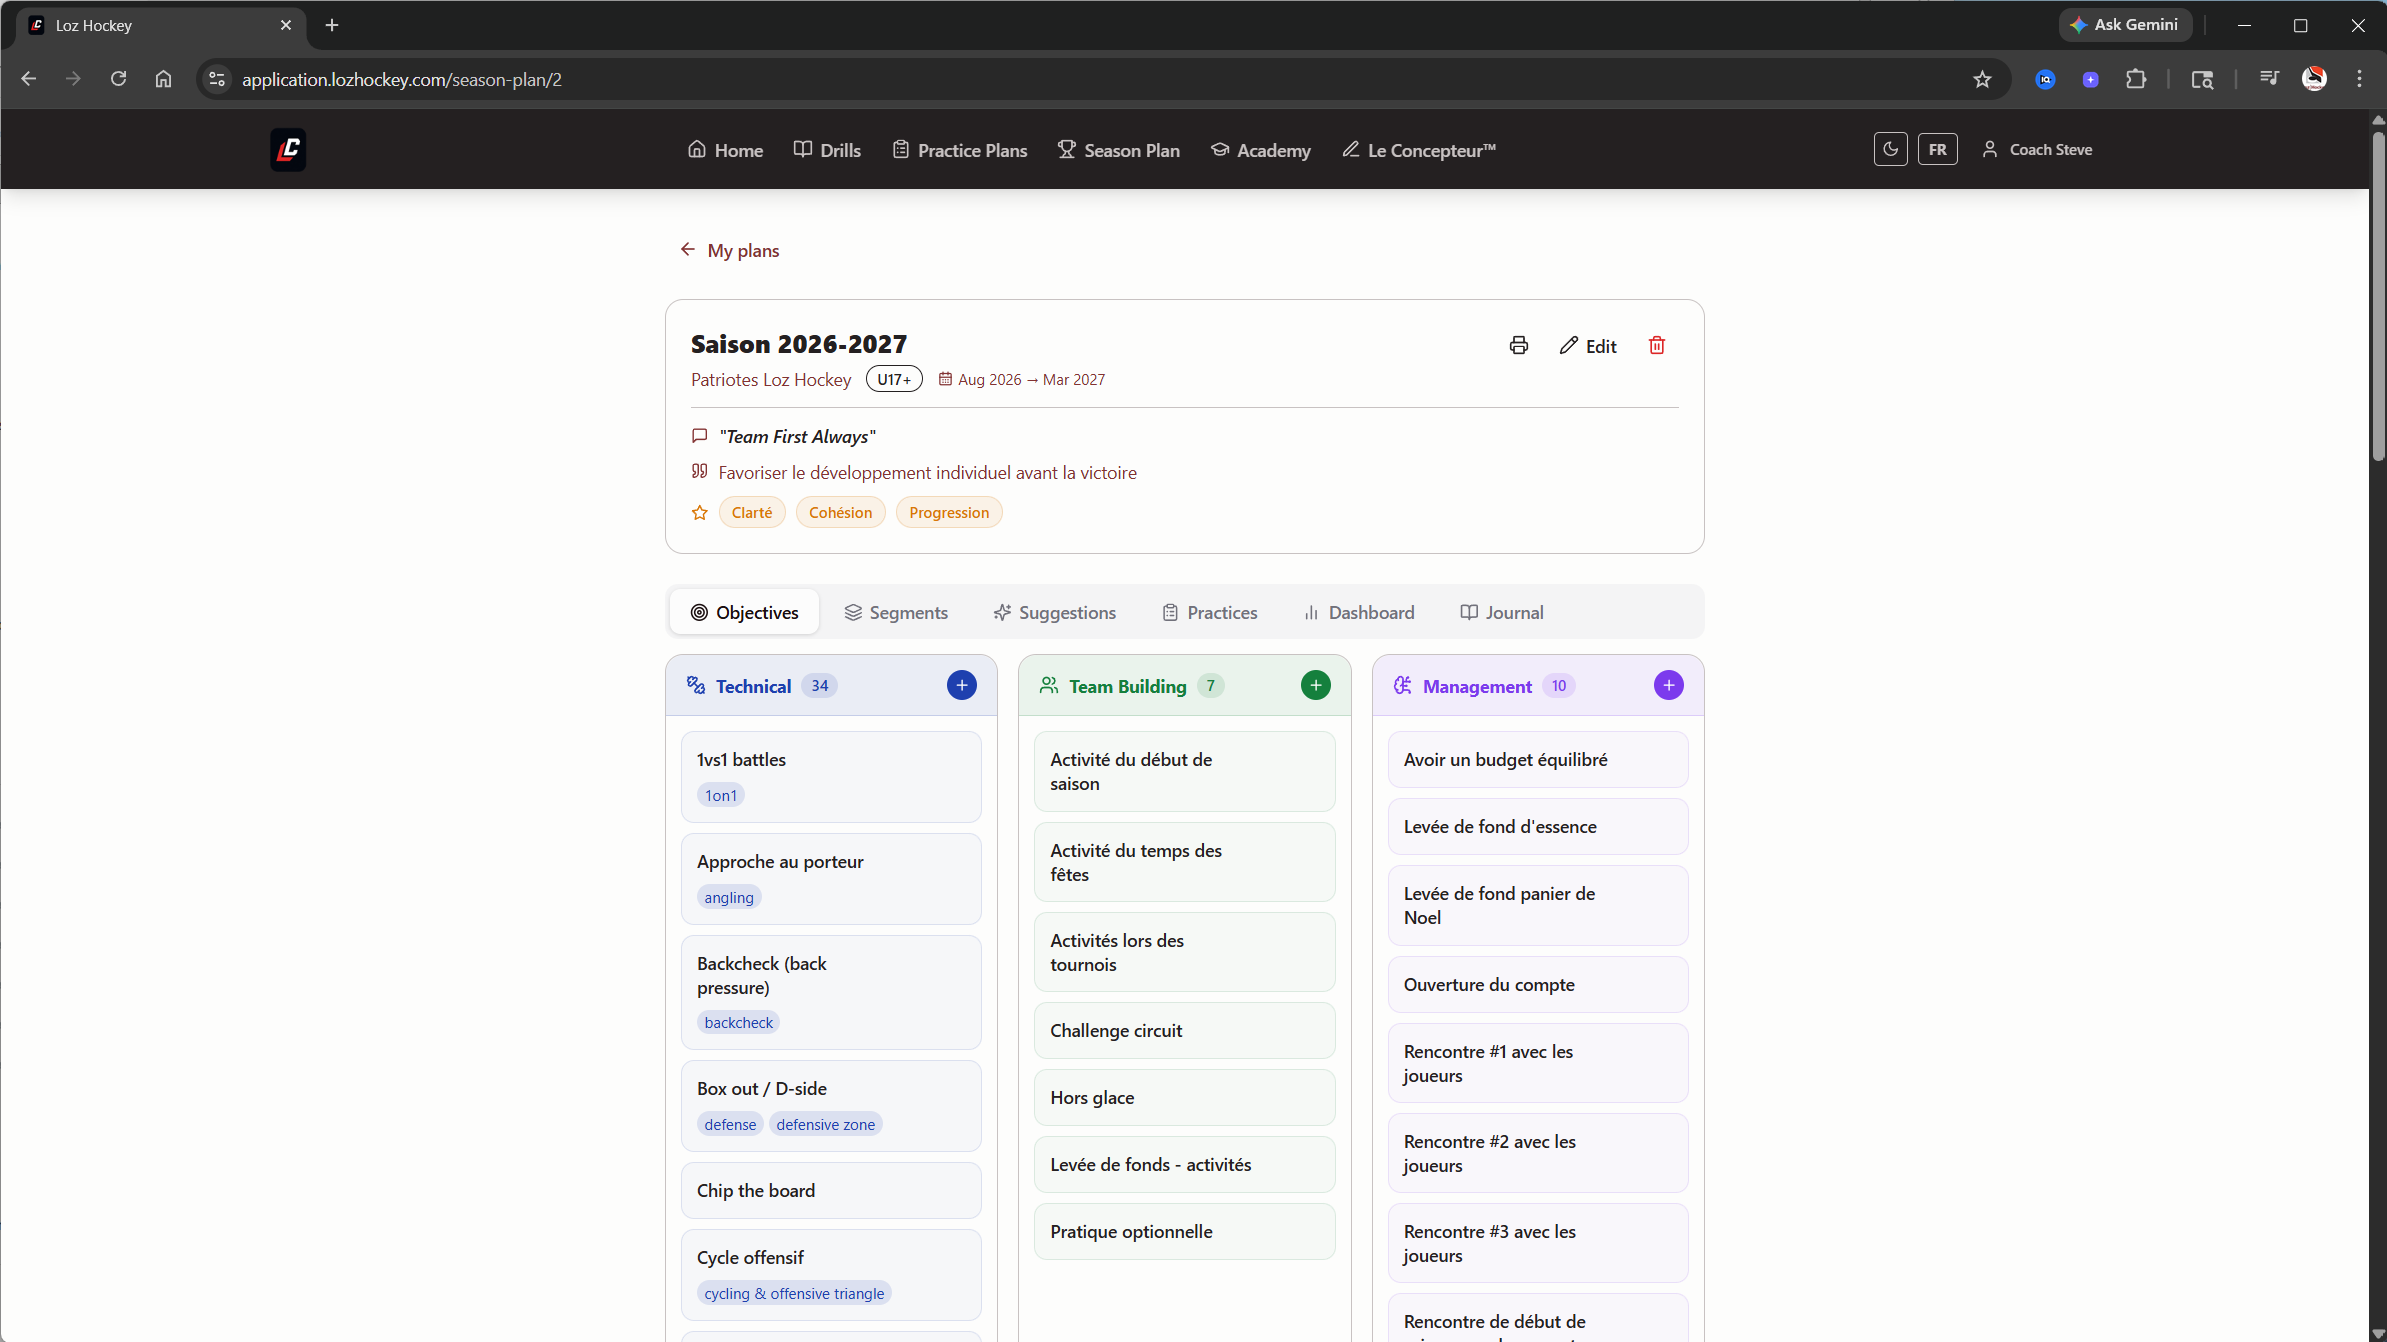Open Chip the board objective
2387x1342 pixels.
pos(831,1190)
